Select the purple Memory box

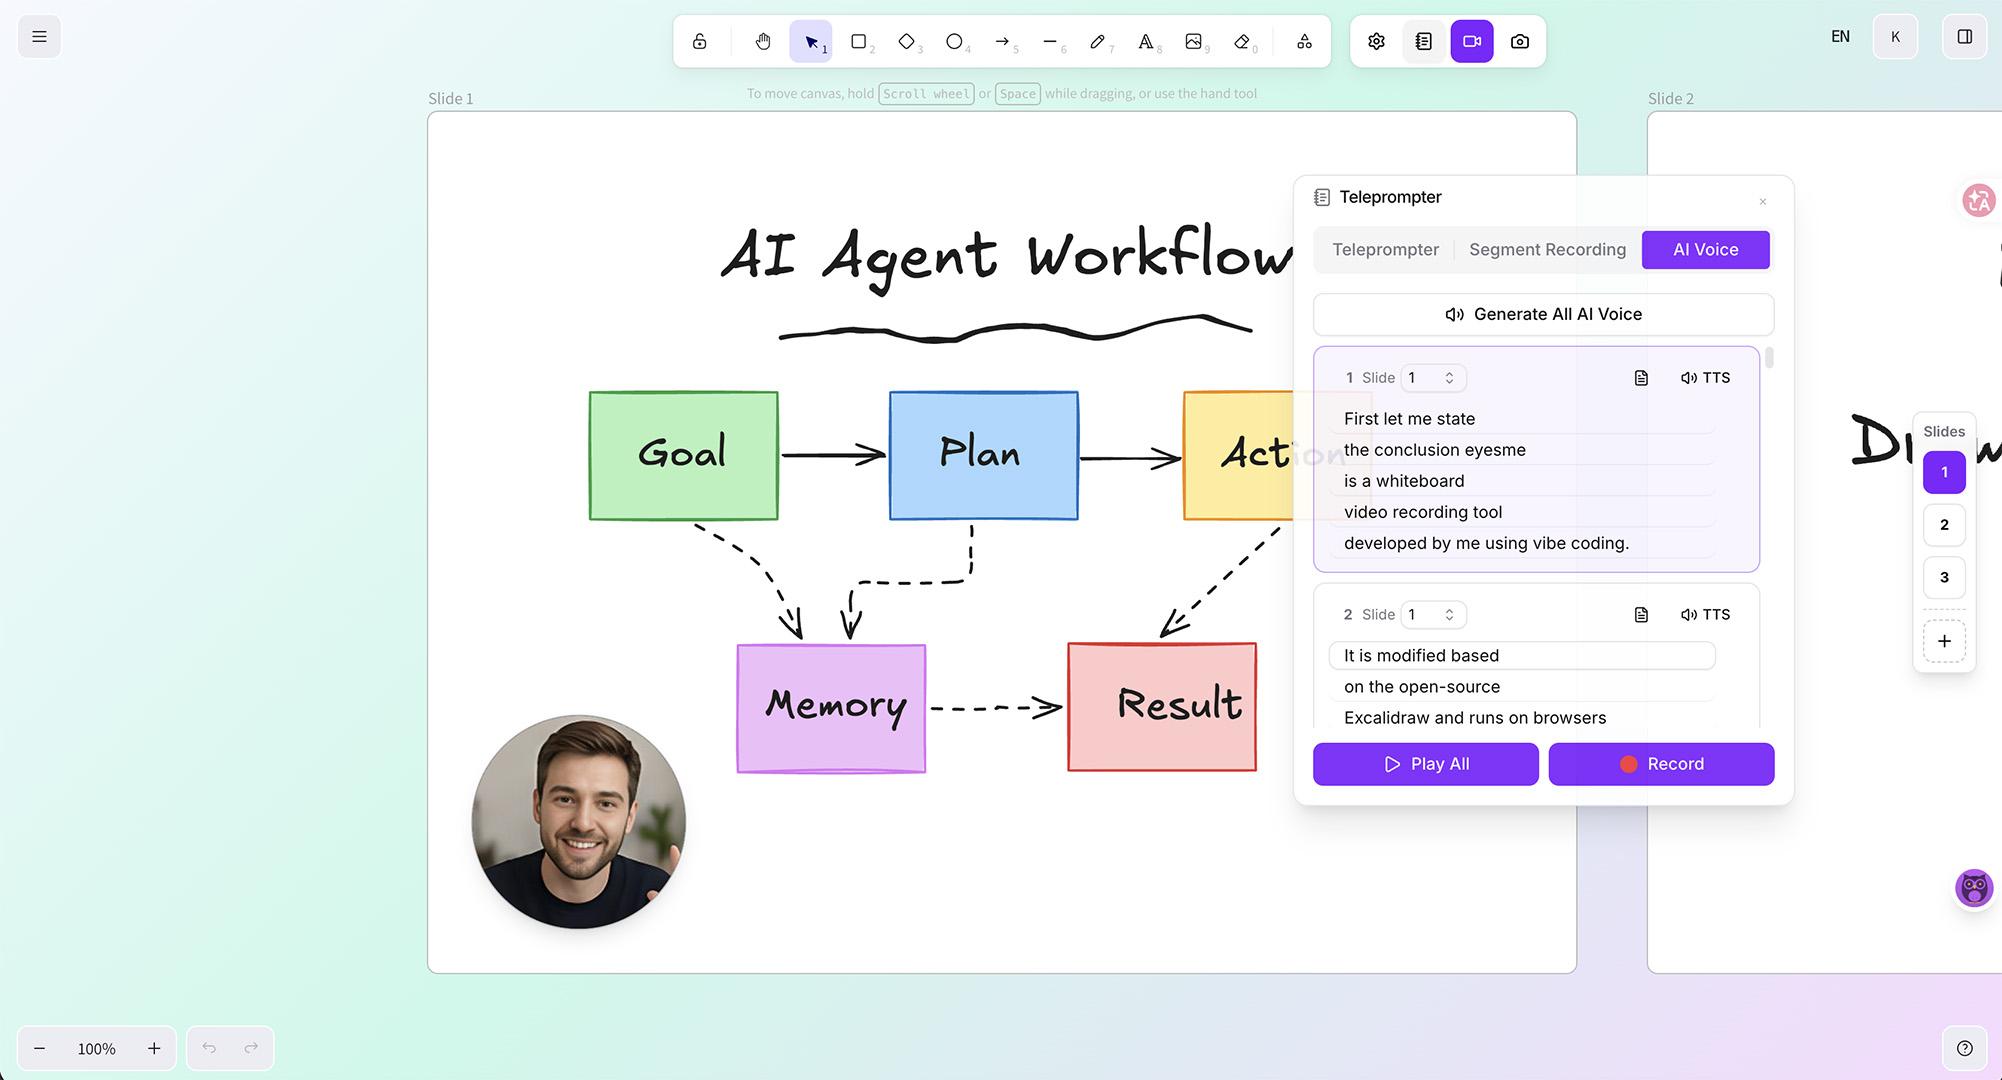[831, 708]
